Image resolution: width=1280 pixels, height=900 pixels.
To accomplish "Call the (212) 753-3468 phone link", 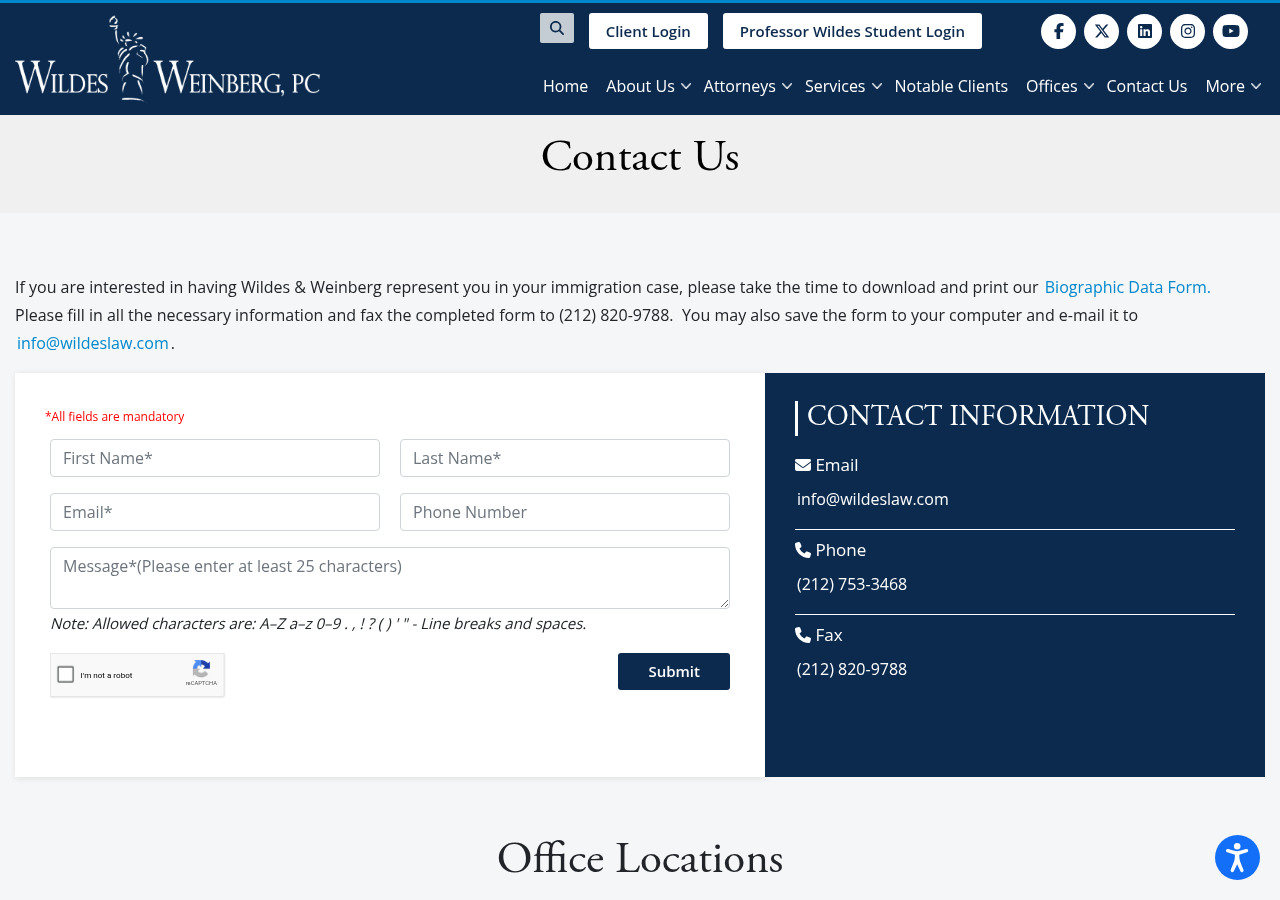I will coord(852,584).
